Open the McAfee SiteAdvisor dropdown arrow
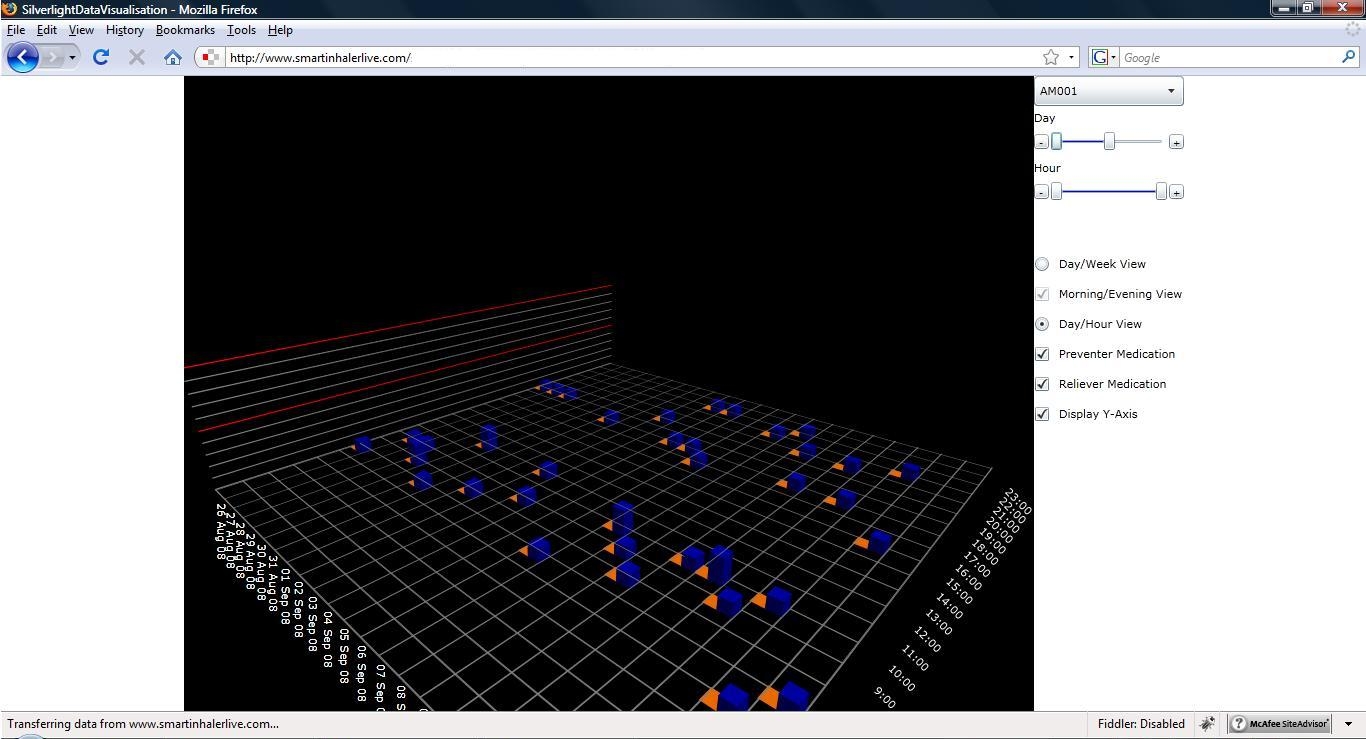 click(1348, 724)
